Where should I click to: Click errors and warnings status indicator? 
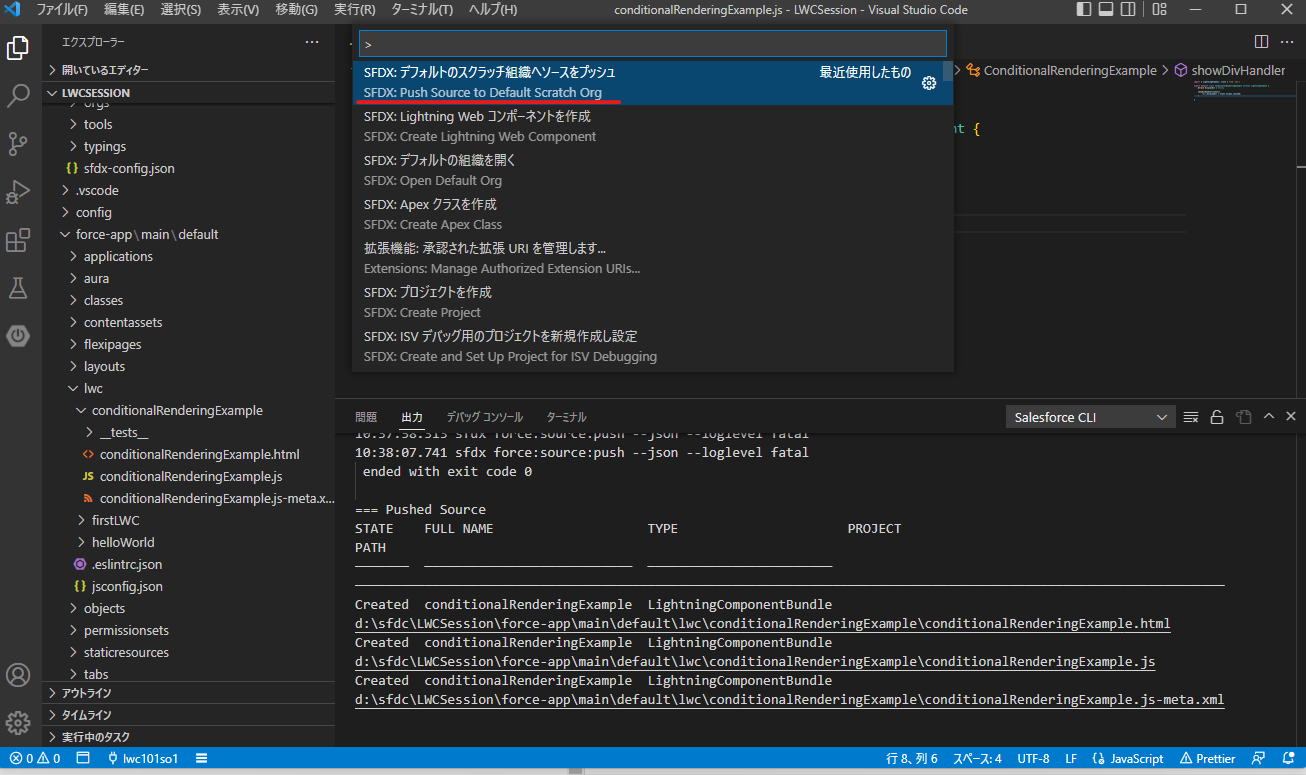35,759
